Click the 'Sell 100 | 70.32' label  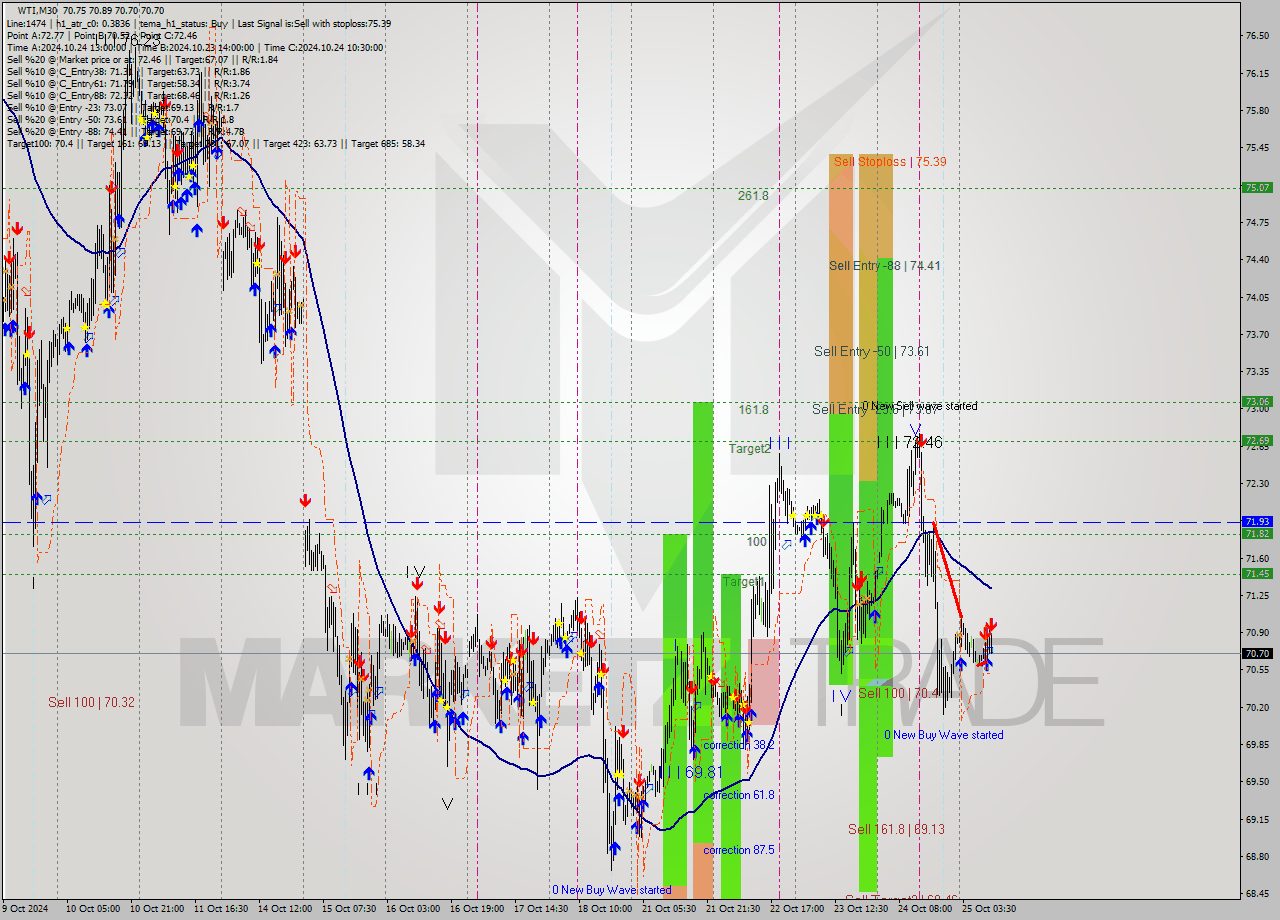pos(91,702)
